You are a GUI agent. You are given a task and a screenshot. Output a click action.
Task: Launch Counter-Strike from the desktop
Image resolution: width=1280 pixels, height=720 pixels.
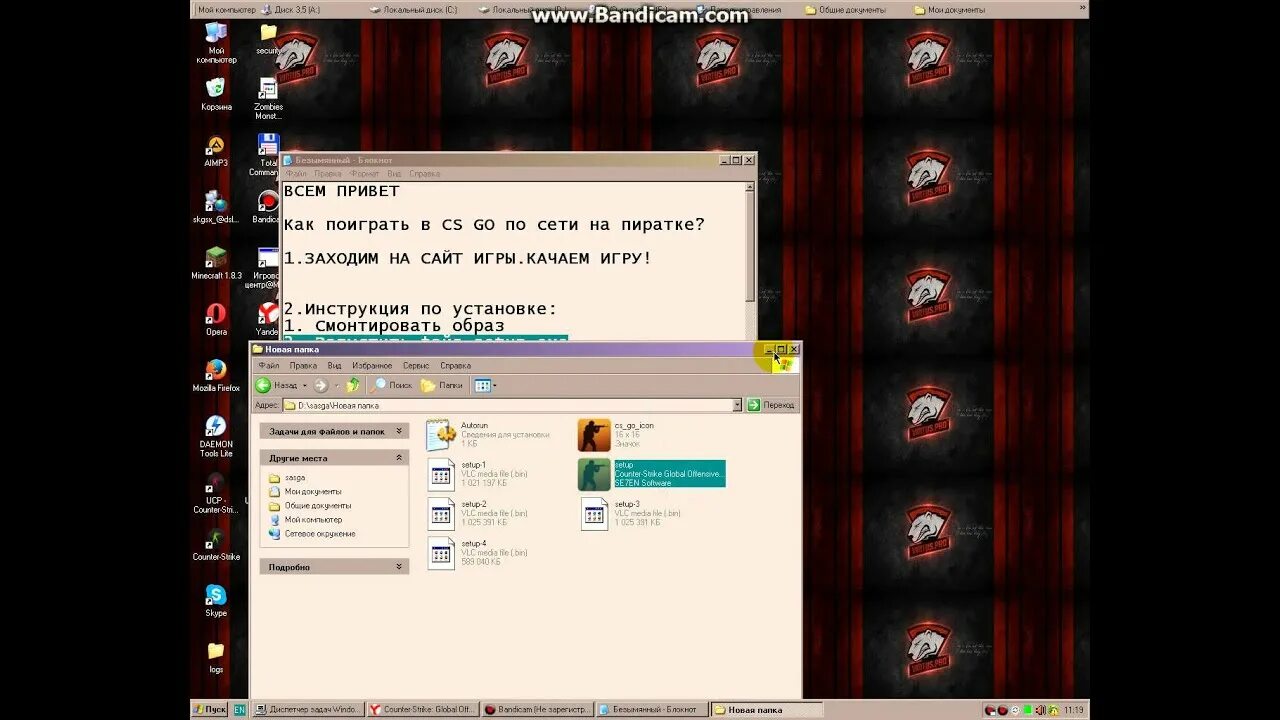click(216, 546)
